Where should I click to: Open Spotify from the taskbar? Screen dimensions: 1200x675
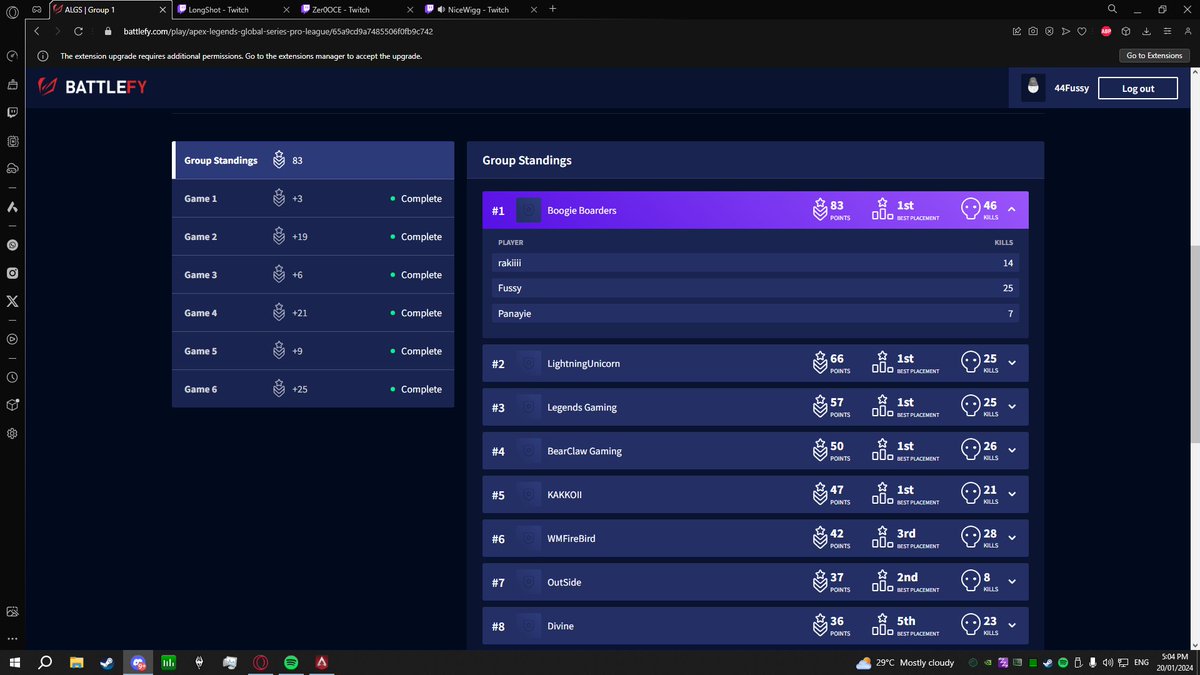(291, 662)
